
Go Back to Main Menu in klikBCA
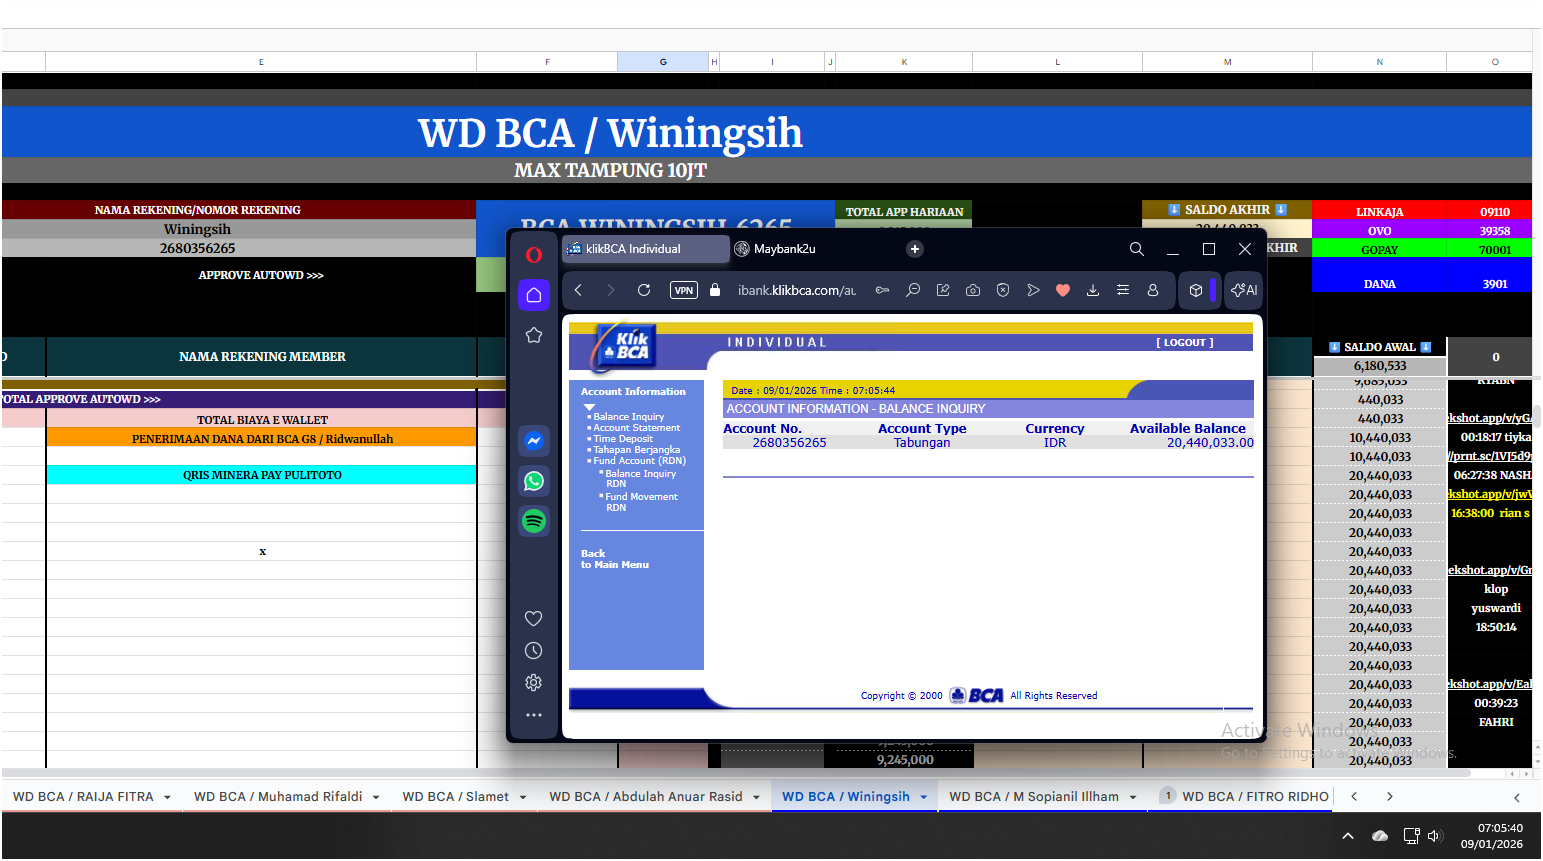[x=615, y=560]
